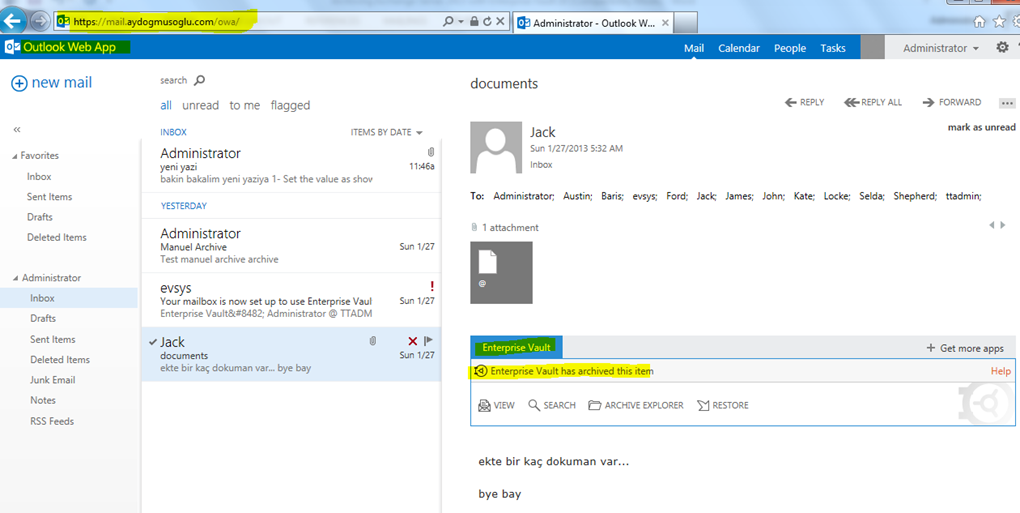
Task: Open Sent Items under Favorites
Action: [x=49, y=197]
